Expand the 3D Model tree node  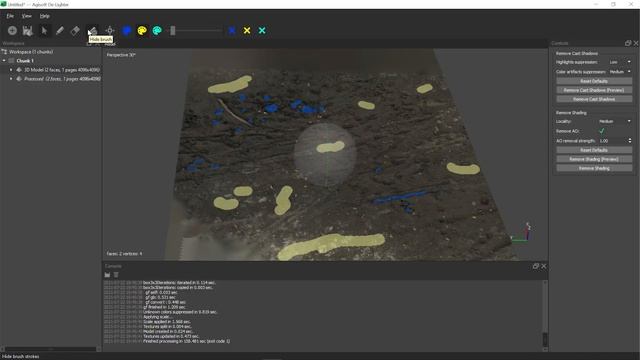coord(11,70)
